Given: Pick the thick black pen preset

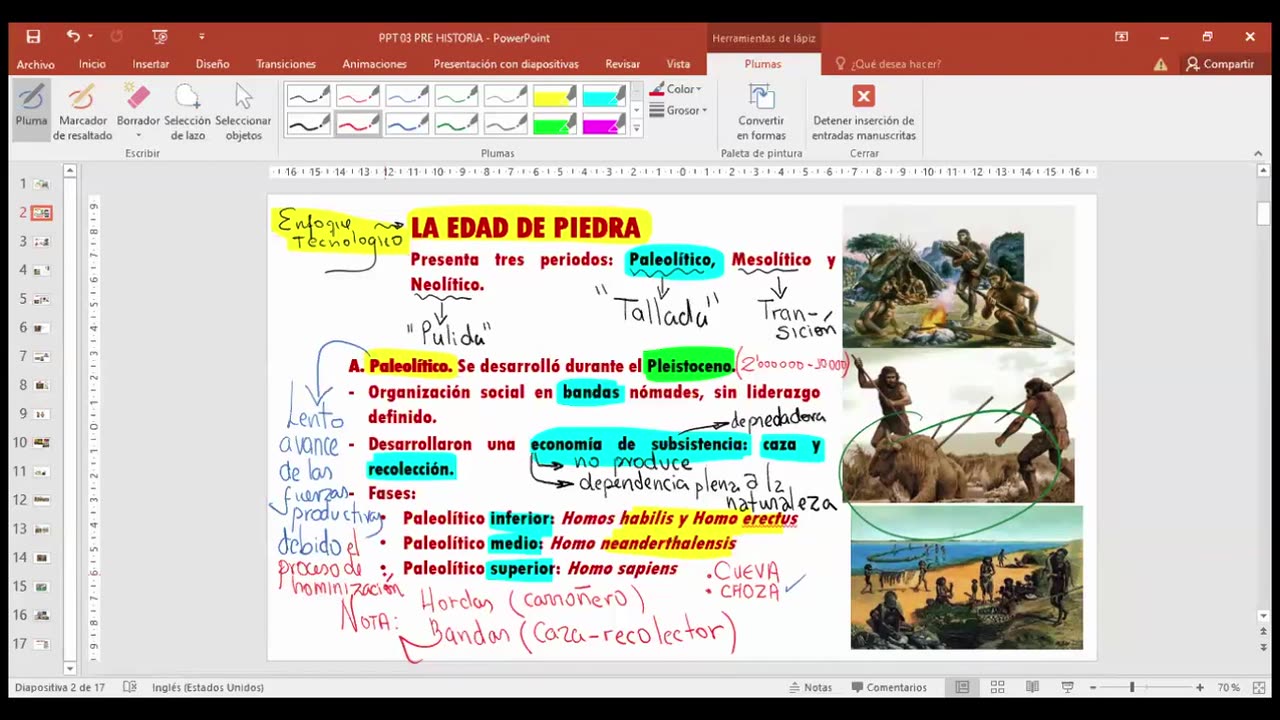Looking at the screenshot, I should pos(308,124).
